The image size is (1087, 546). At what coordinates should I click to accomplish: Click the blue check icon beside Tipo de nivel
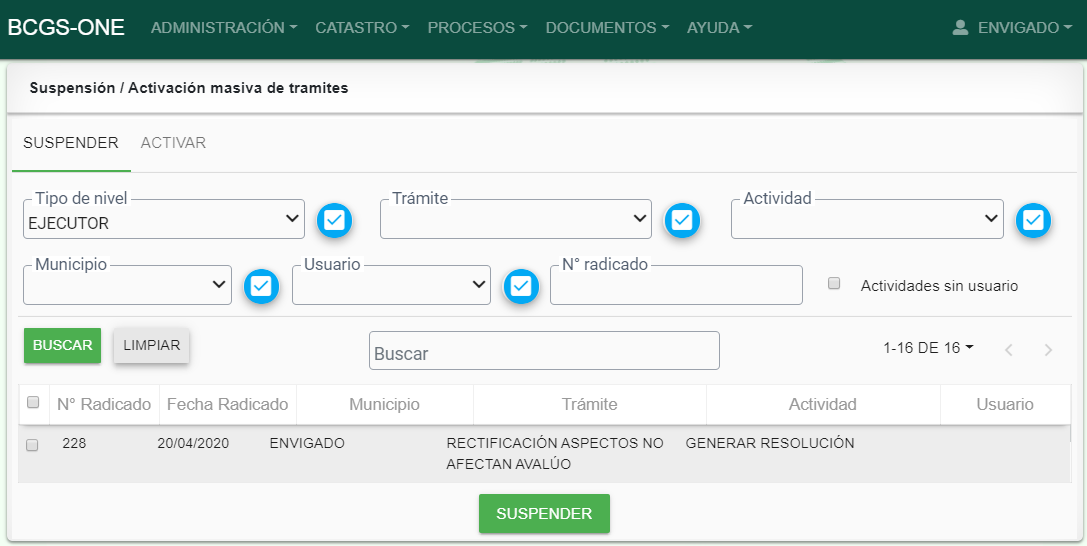(335, 220)
